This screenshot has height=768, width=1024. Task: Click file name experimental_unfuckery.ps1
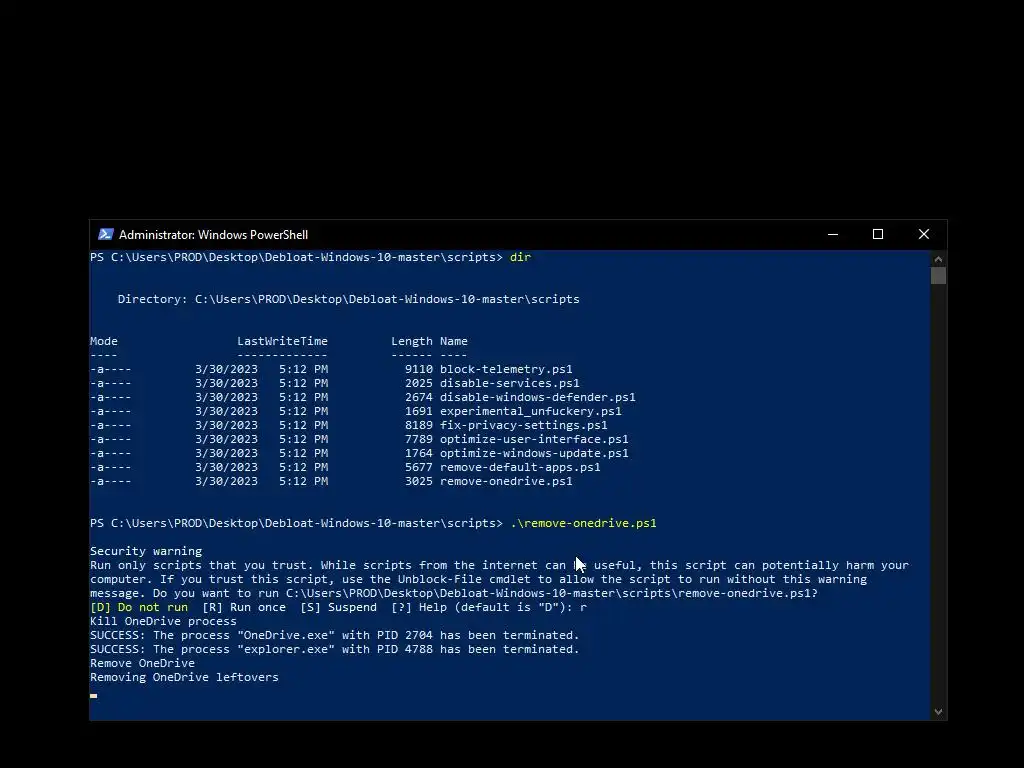tap(530, 411)
